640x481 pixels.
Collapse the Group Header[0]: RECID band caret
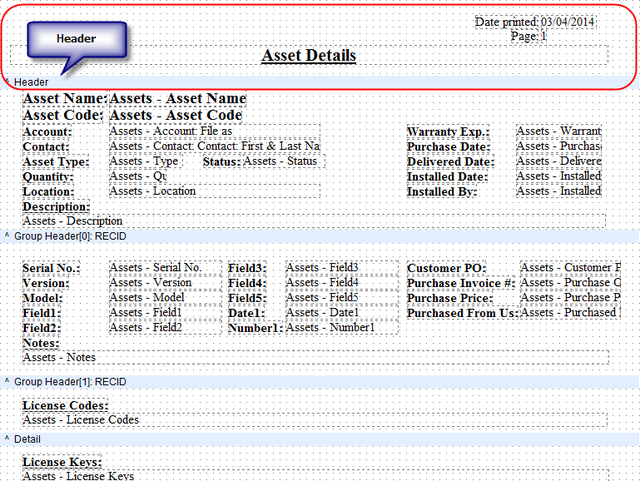tap(6, 237)
